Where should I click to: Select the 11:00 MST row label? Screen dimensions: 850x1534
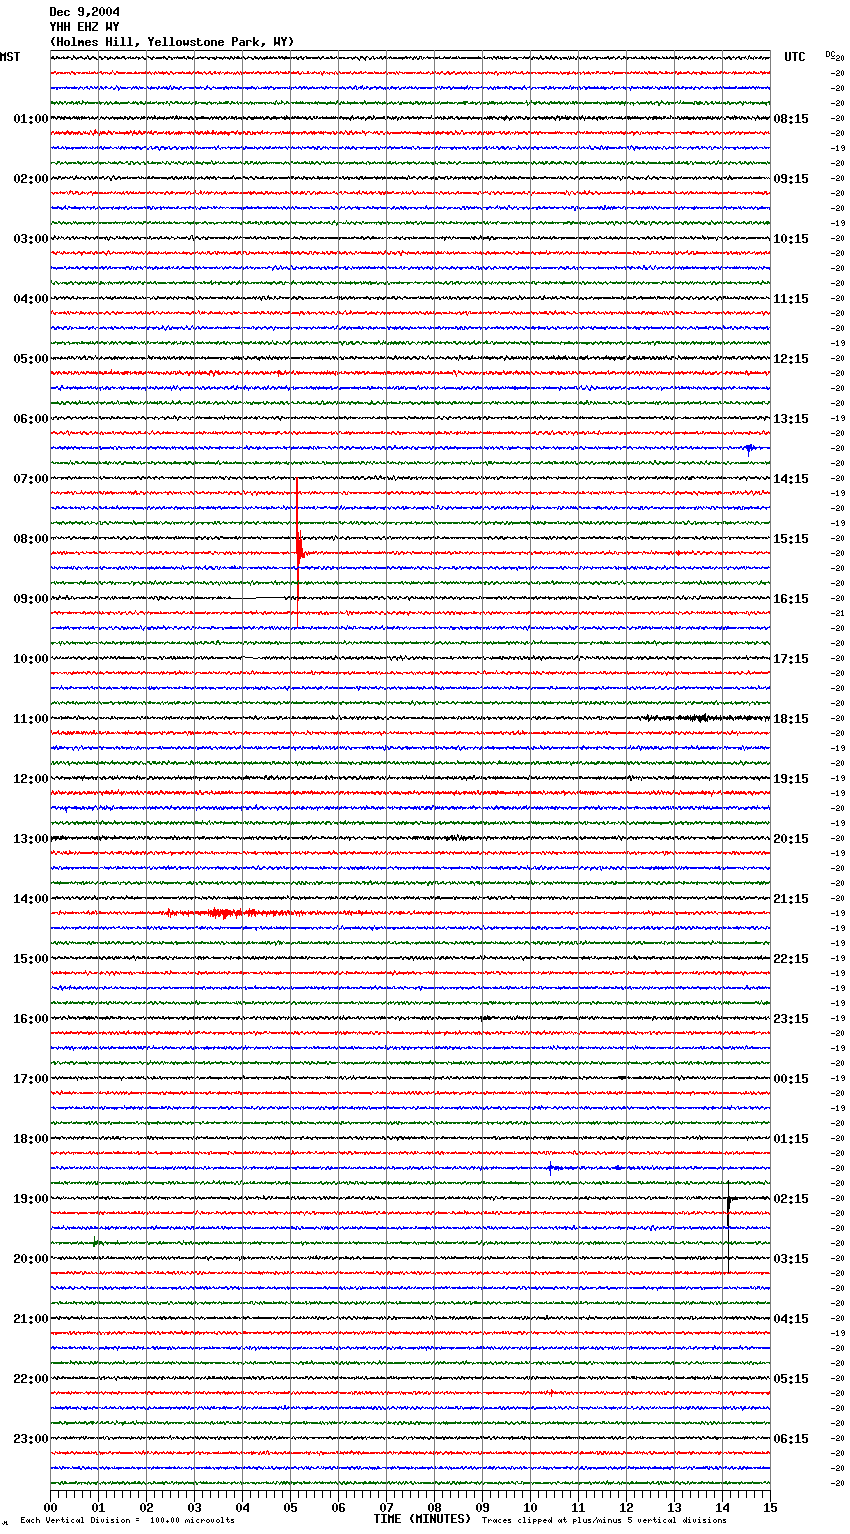30,719
